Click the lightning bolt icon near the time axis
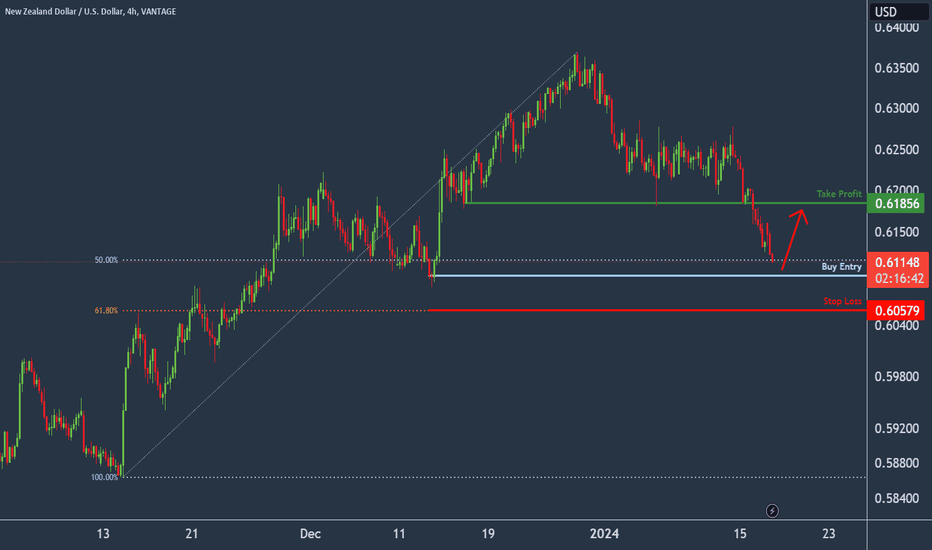The image size is (932, 550). click(x=772, y=511)
